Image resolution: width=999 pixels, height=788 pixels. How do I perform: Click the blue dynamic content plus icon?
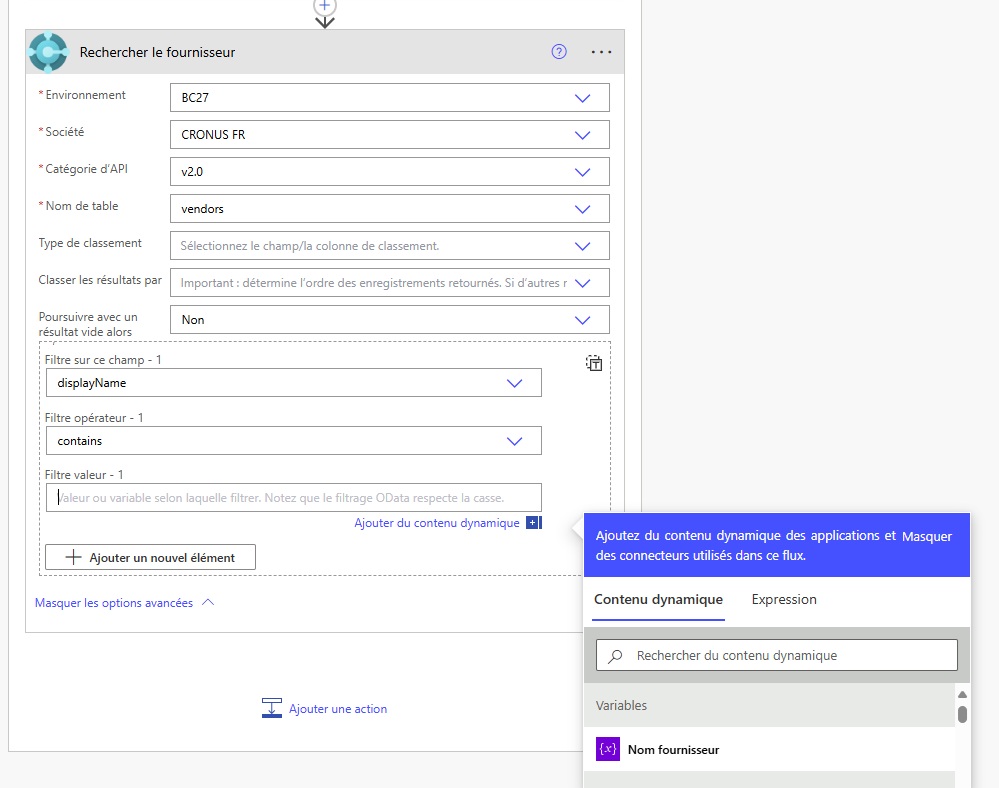click(533, 523)
